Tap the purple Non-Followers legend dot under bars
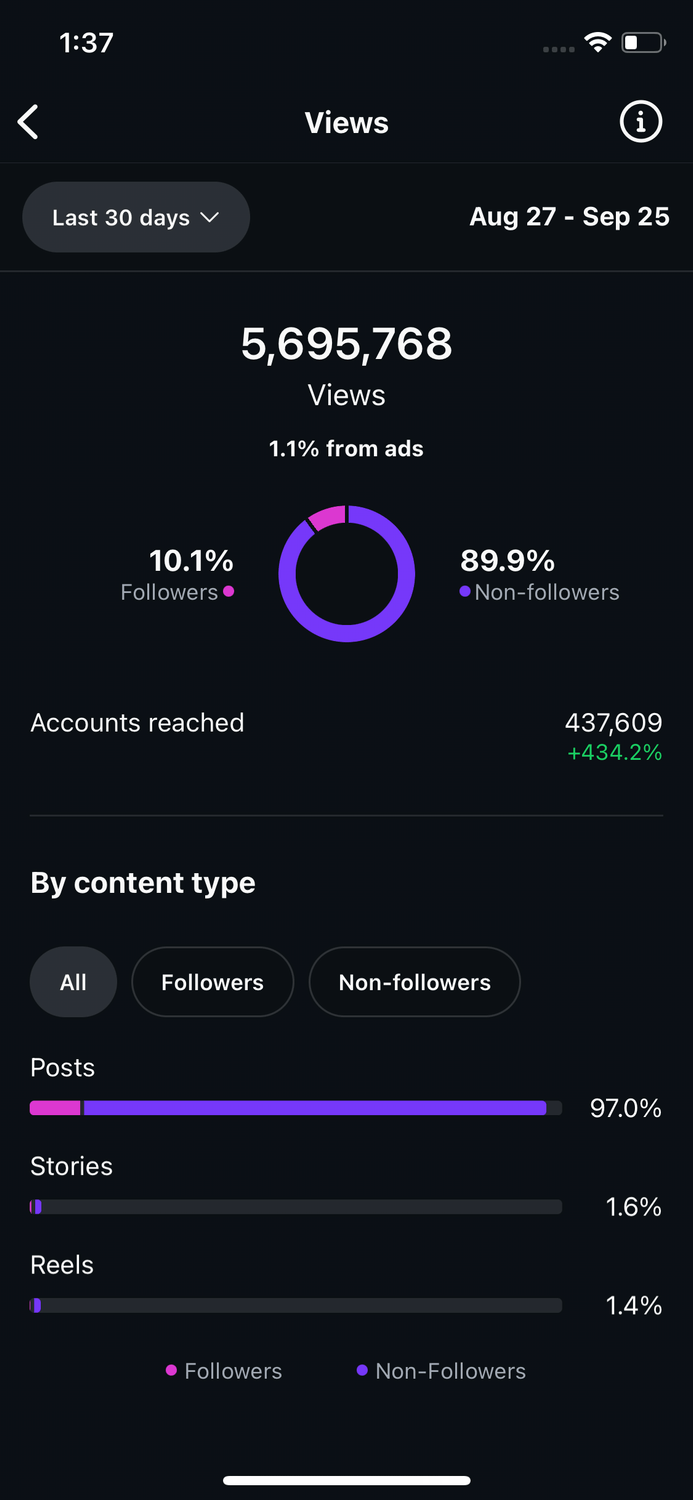This screenshot has height=1500, width=693. tap(362, 1370)
